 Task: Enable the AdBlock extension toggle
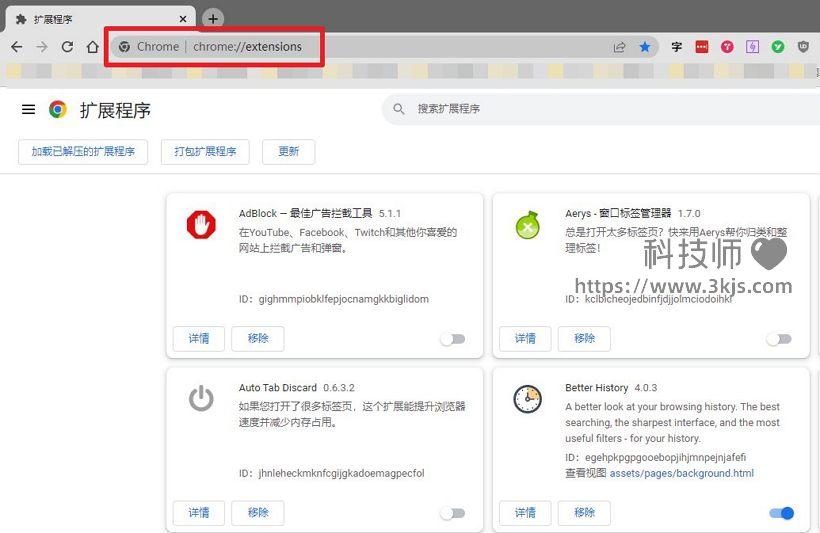point(453,339)
